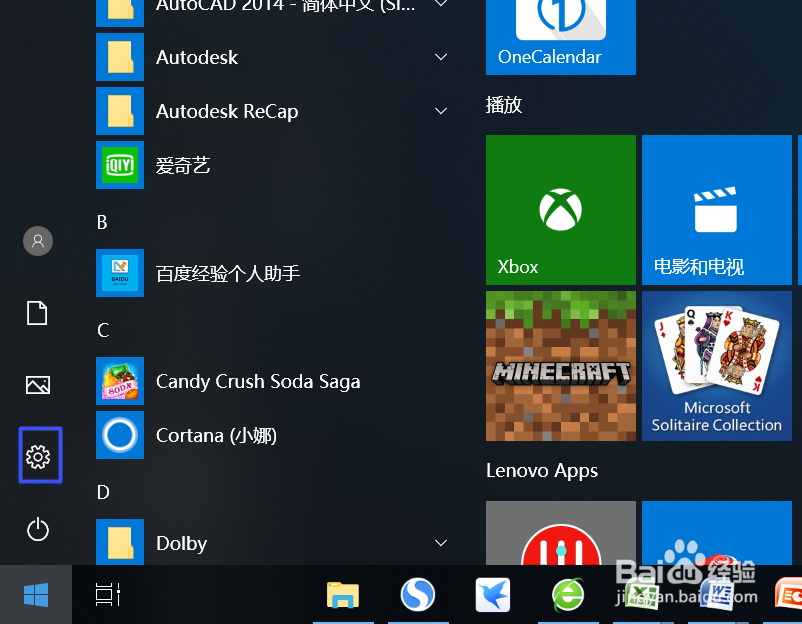Expand the Dolby folder chevron

[441, 543]
